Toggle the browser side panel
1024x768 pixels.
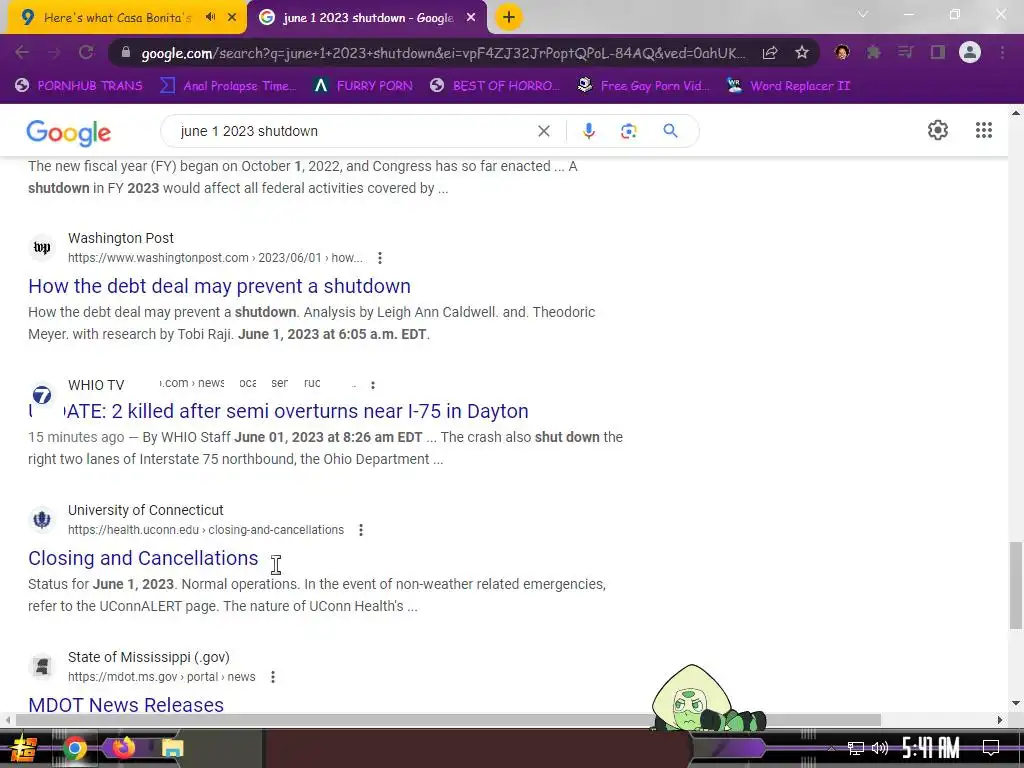[x=938, y=52]
